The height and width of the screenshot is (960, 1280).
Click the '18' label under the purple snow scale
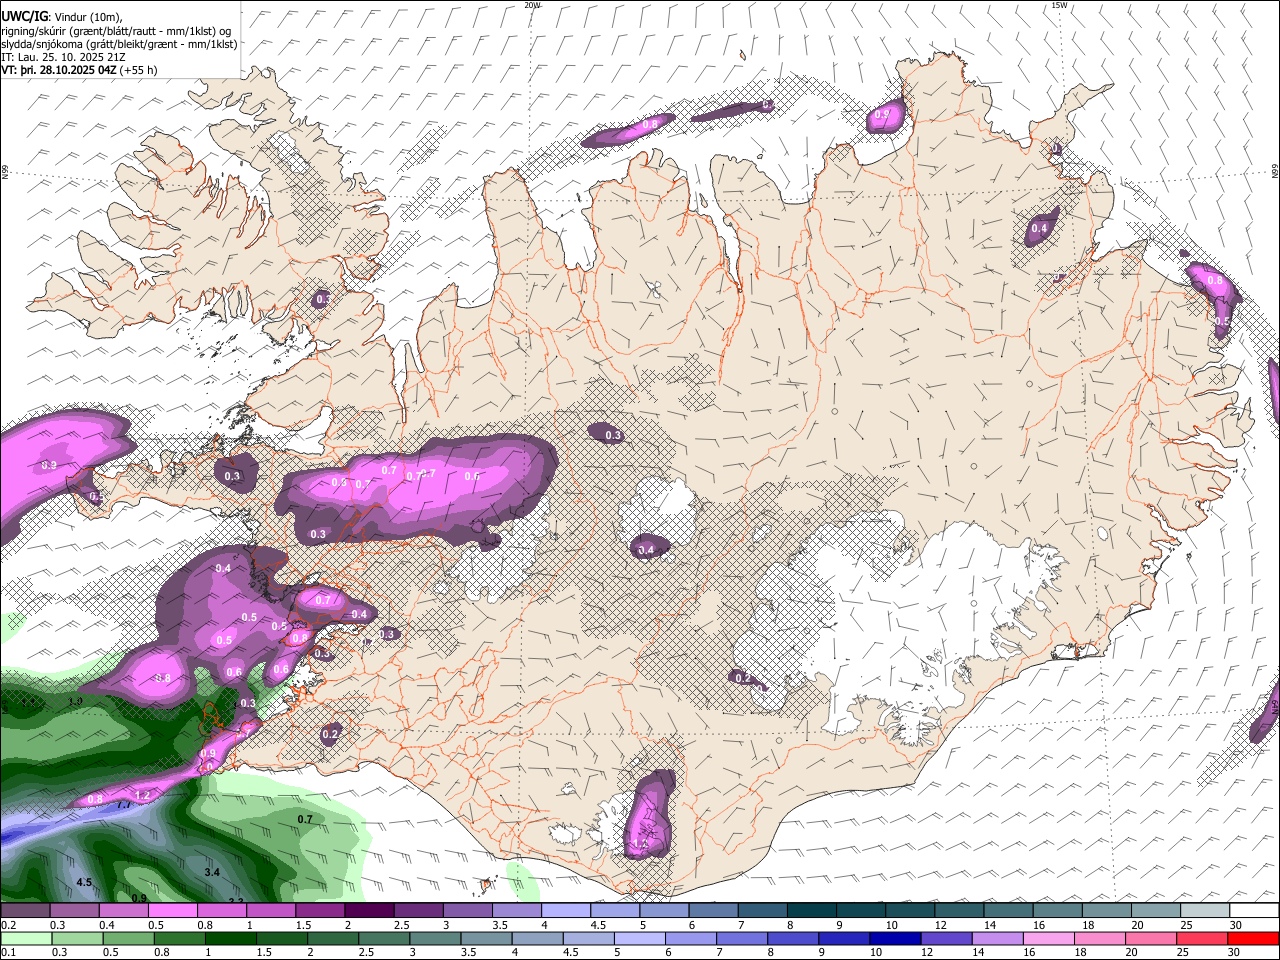click(x=1088, y=925)
